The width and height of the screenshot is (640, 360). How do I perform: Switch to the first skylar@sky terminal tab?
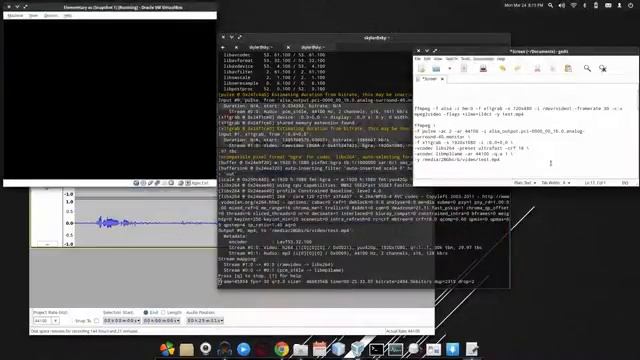click(260, 47)
